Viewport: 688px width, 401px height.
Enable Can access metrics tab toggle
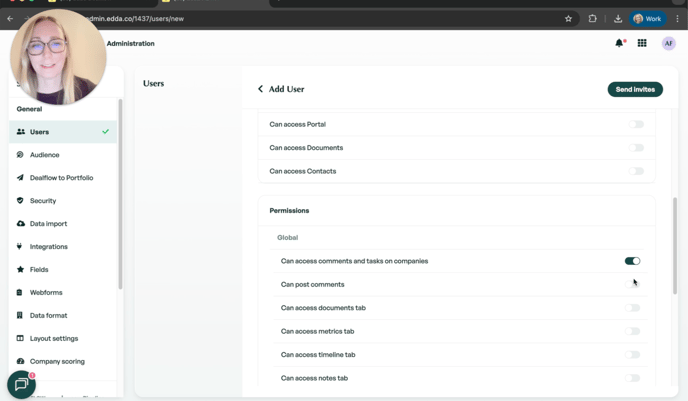point(632,331)
